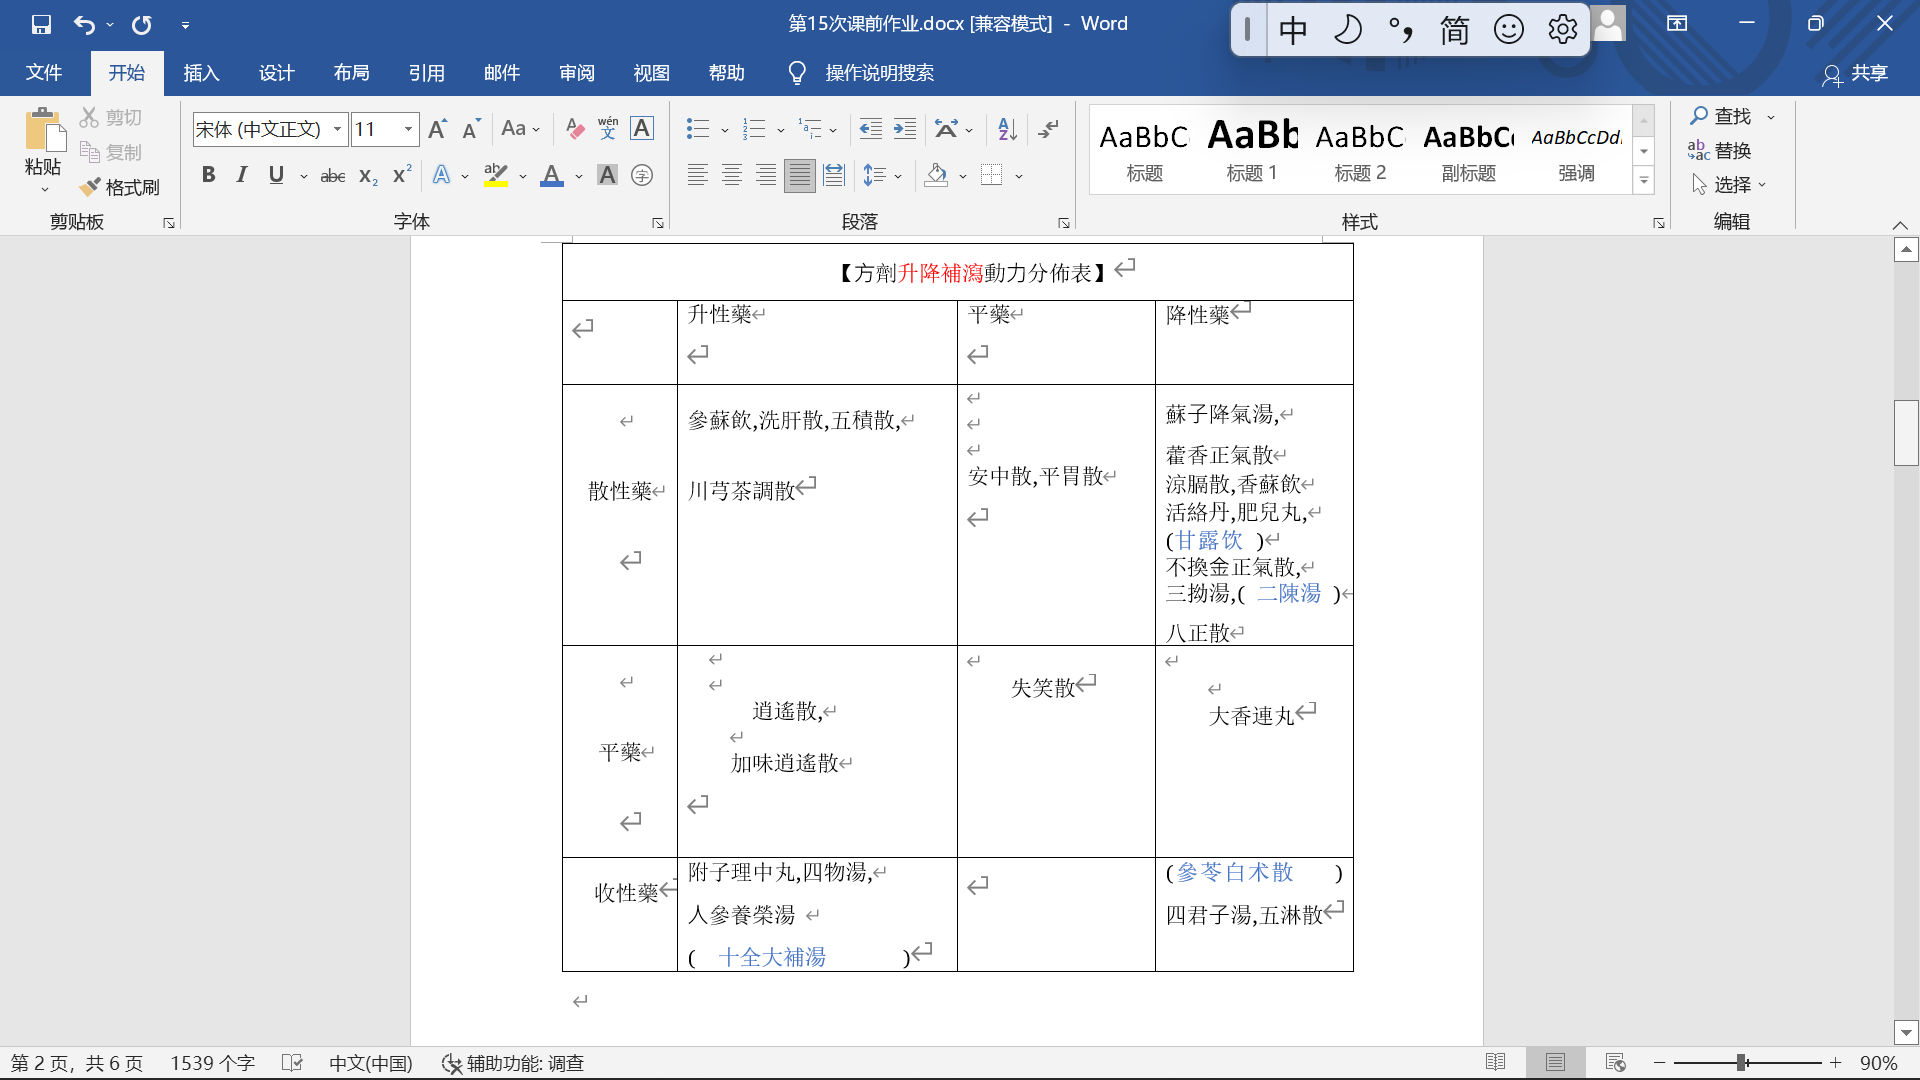1920x1080 pixels.
Task: Click the zoom slider handle
Action: pos(1742,1063)
